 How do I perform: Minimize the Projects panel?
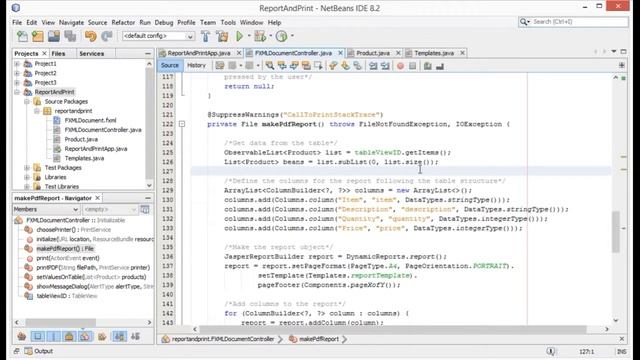(x=148, y=53)
